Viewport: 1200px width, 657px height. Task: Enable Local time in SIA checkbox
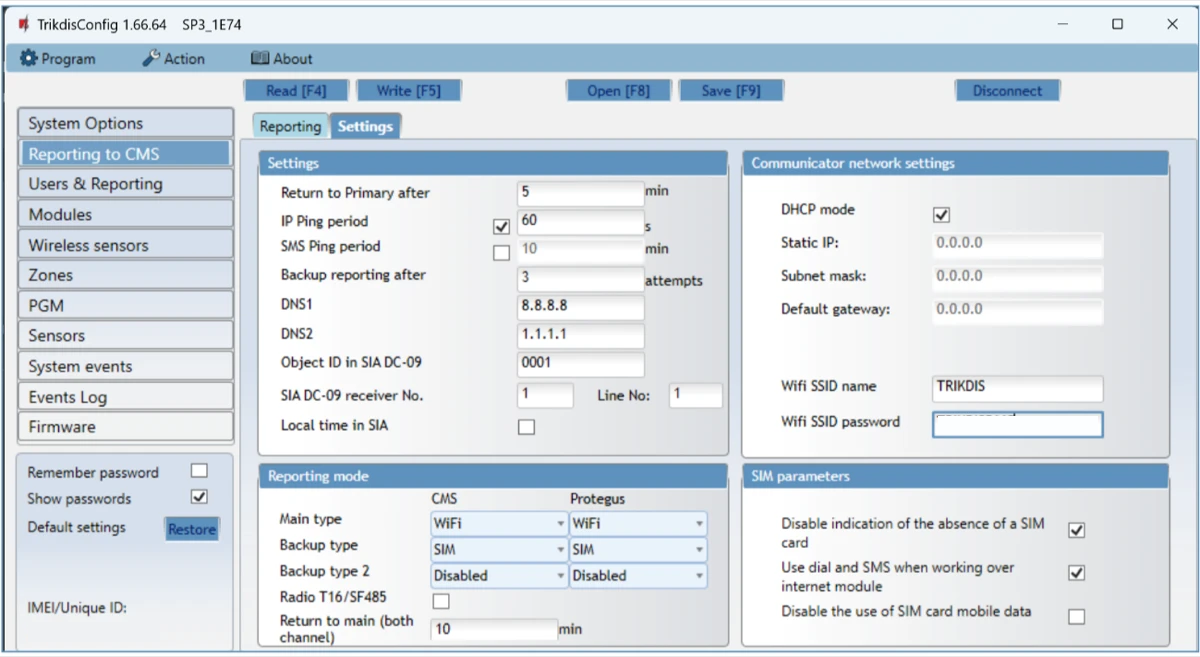[526, 427]
